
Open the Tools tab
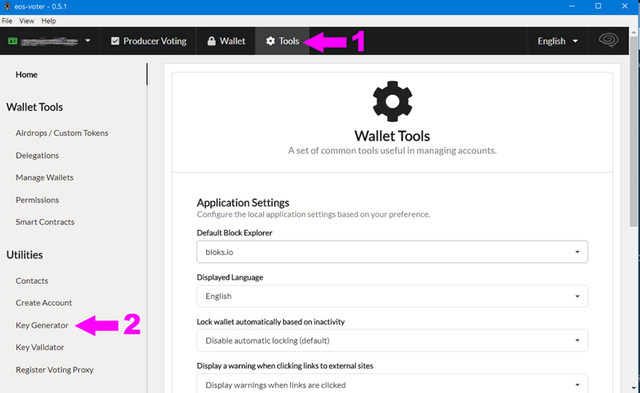[282, 41]
